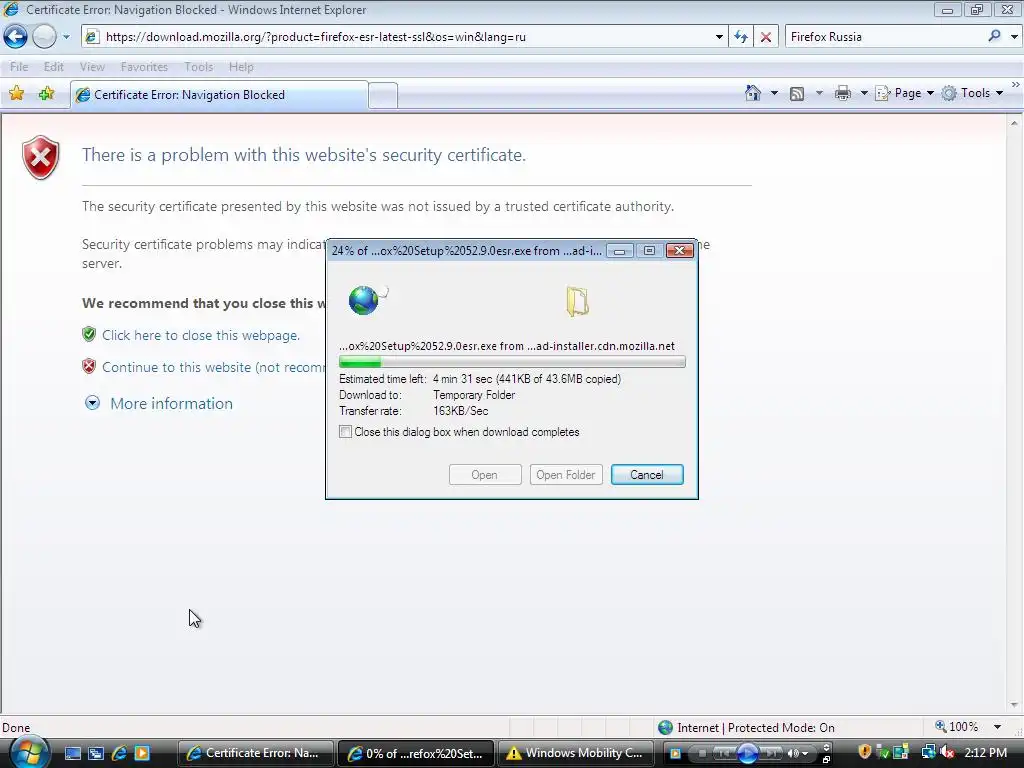The width and height of the screenshot is (1024, 768).
Task: Click the Refresh page icon
Action: (741, 37)
